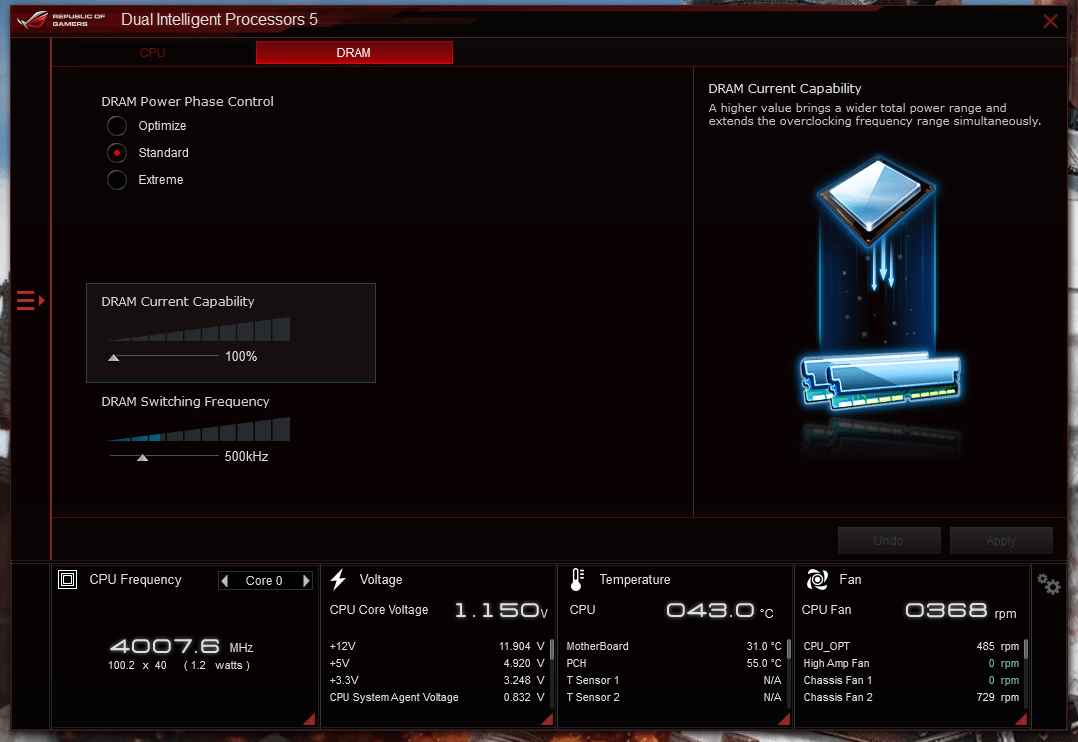Viewport: 1078px width, 742px height.
Task: Click the +5V voltage row
Action: [437, 664]
